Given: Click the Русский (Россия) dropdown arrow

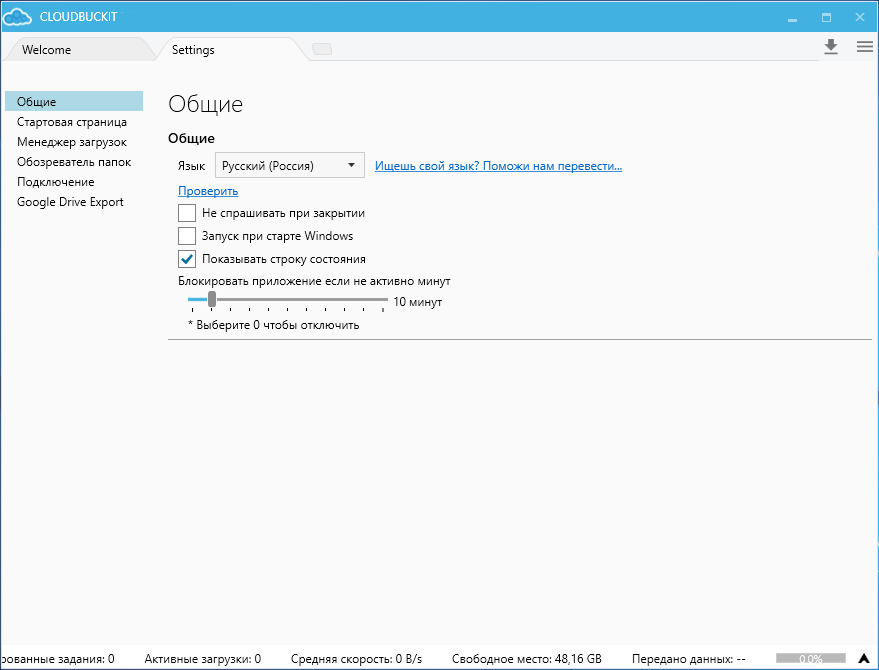Looking at the screenshot, I should (x=351, y=165).
